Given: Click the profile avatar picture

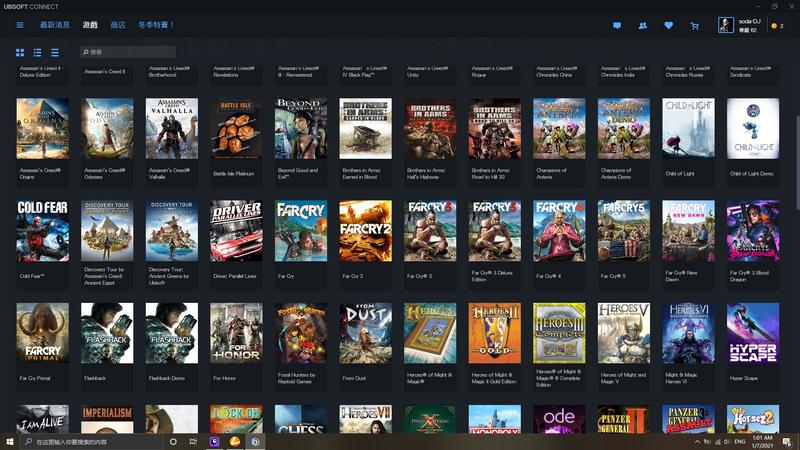Looking at the screenshot, I should click(726, 25).
